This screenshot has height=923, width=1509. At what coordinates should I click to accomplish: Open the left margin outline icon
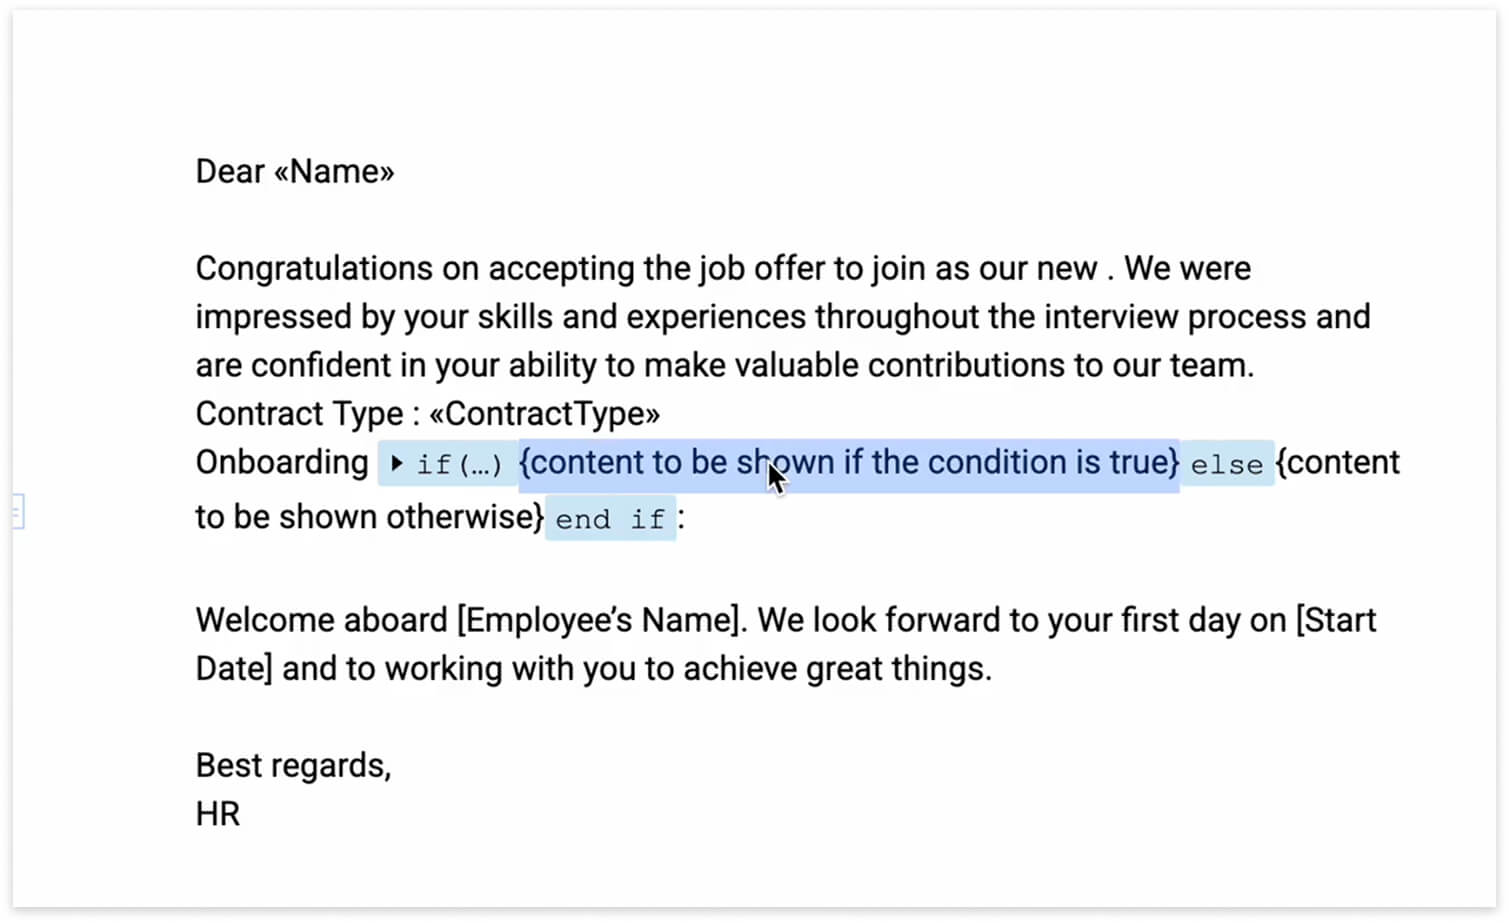tap(17, 512)
